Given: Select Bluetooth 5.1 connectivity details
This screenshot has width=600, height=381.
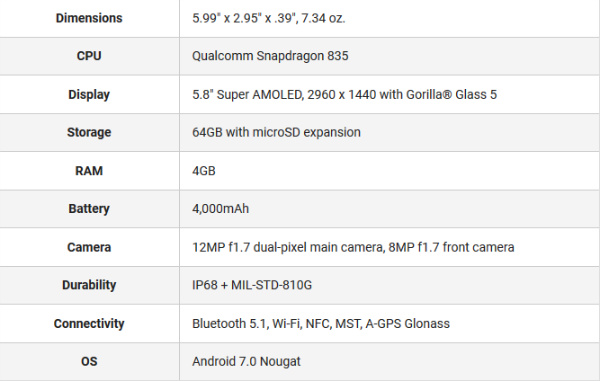Looking at the screenshot, I should [x=321, y=324].
